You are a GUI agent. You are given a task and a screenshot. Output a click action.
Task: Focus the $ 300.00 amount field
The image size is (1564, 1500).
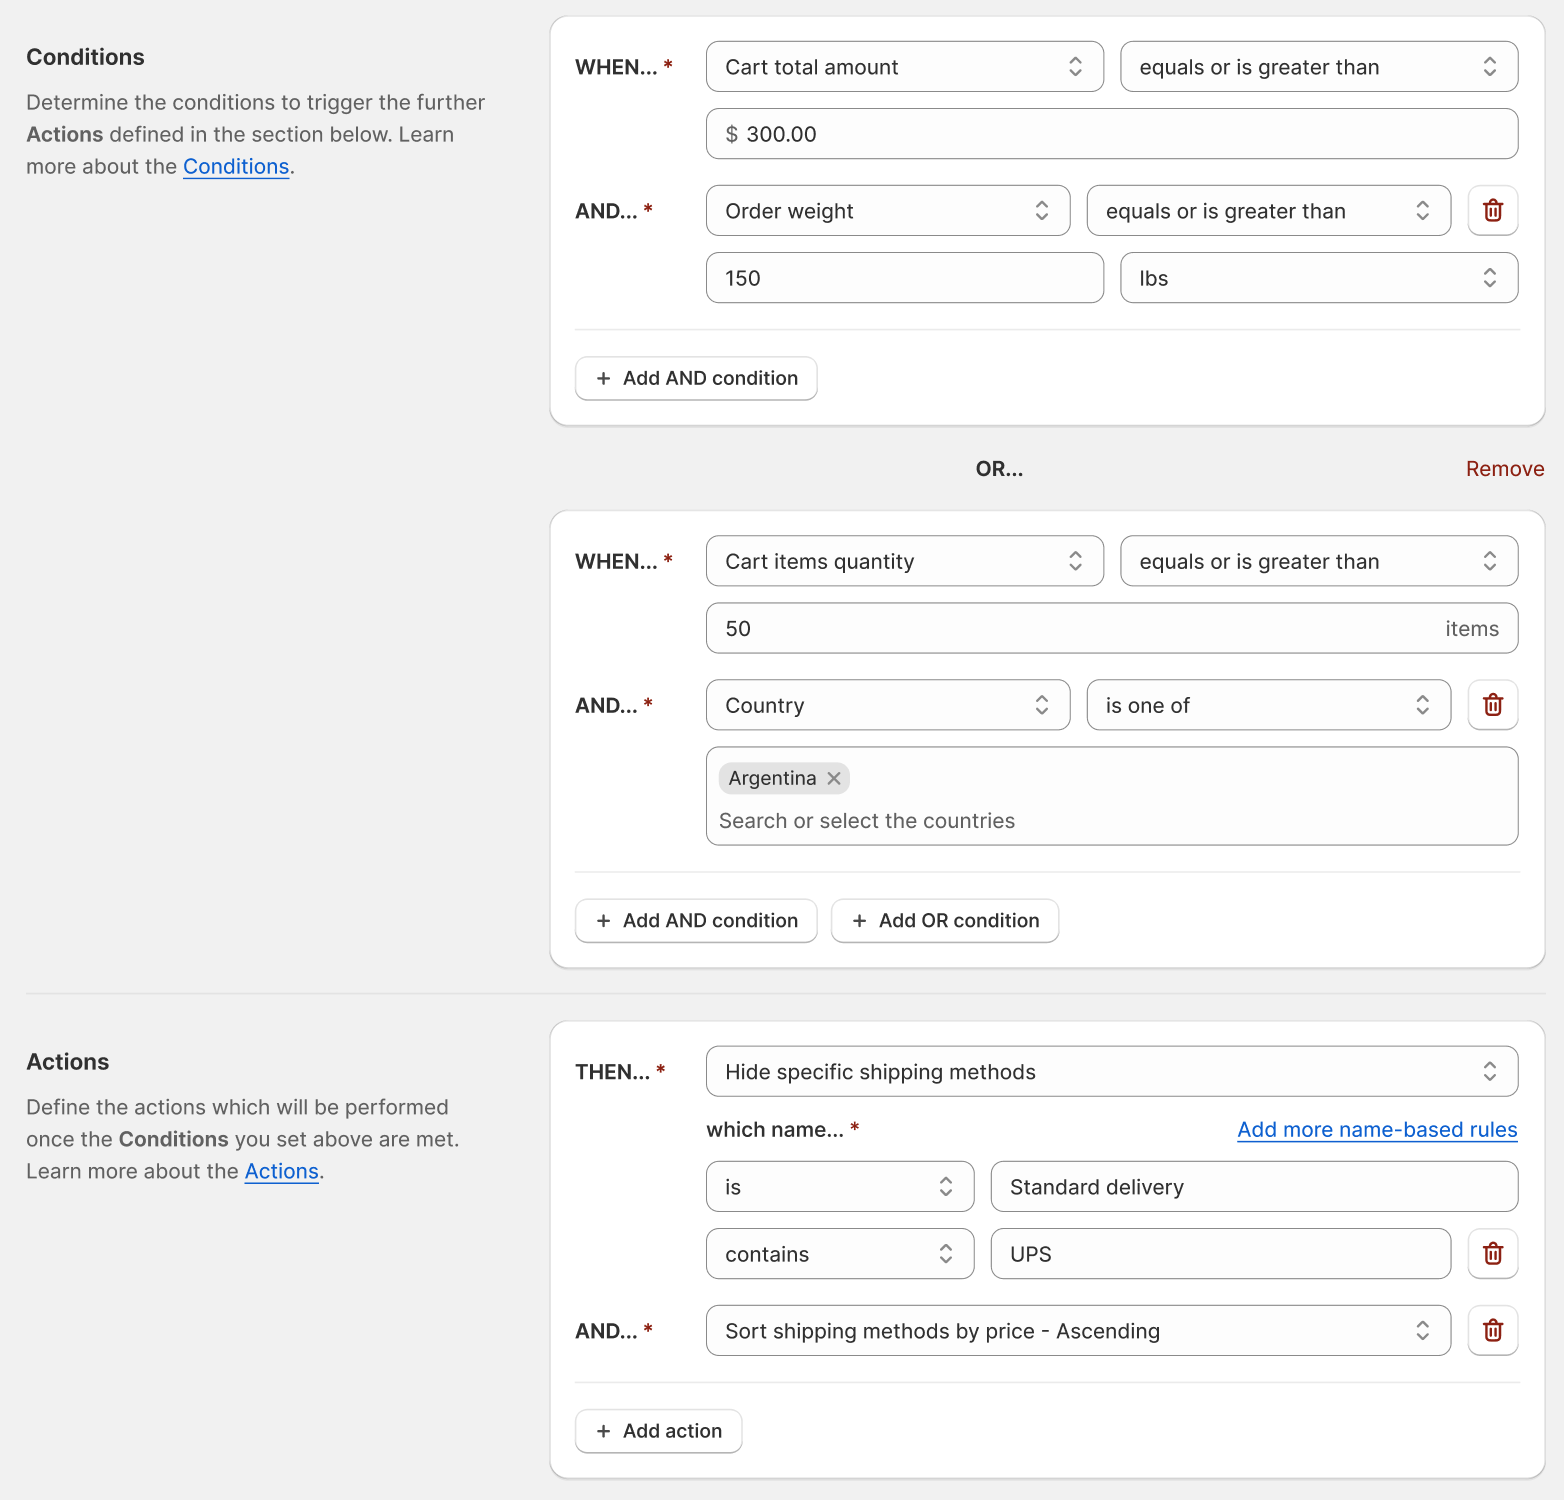(1112, 134)
